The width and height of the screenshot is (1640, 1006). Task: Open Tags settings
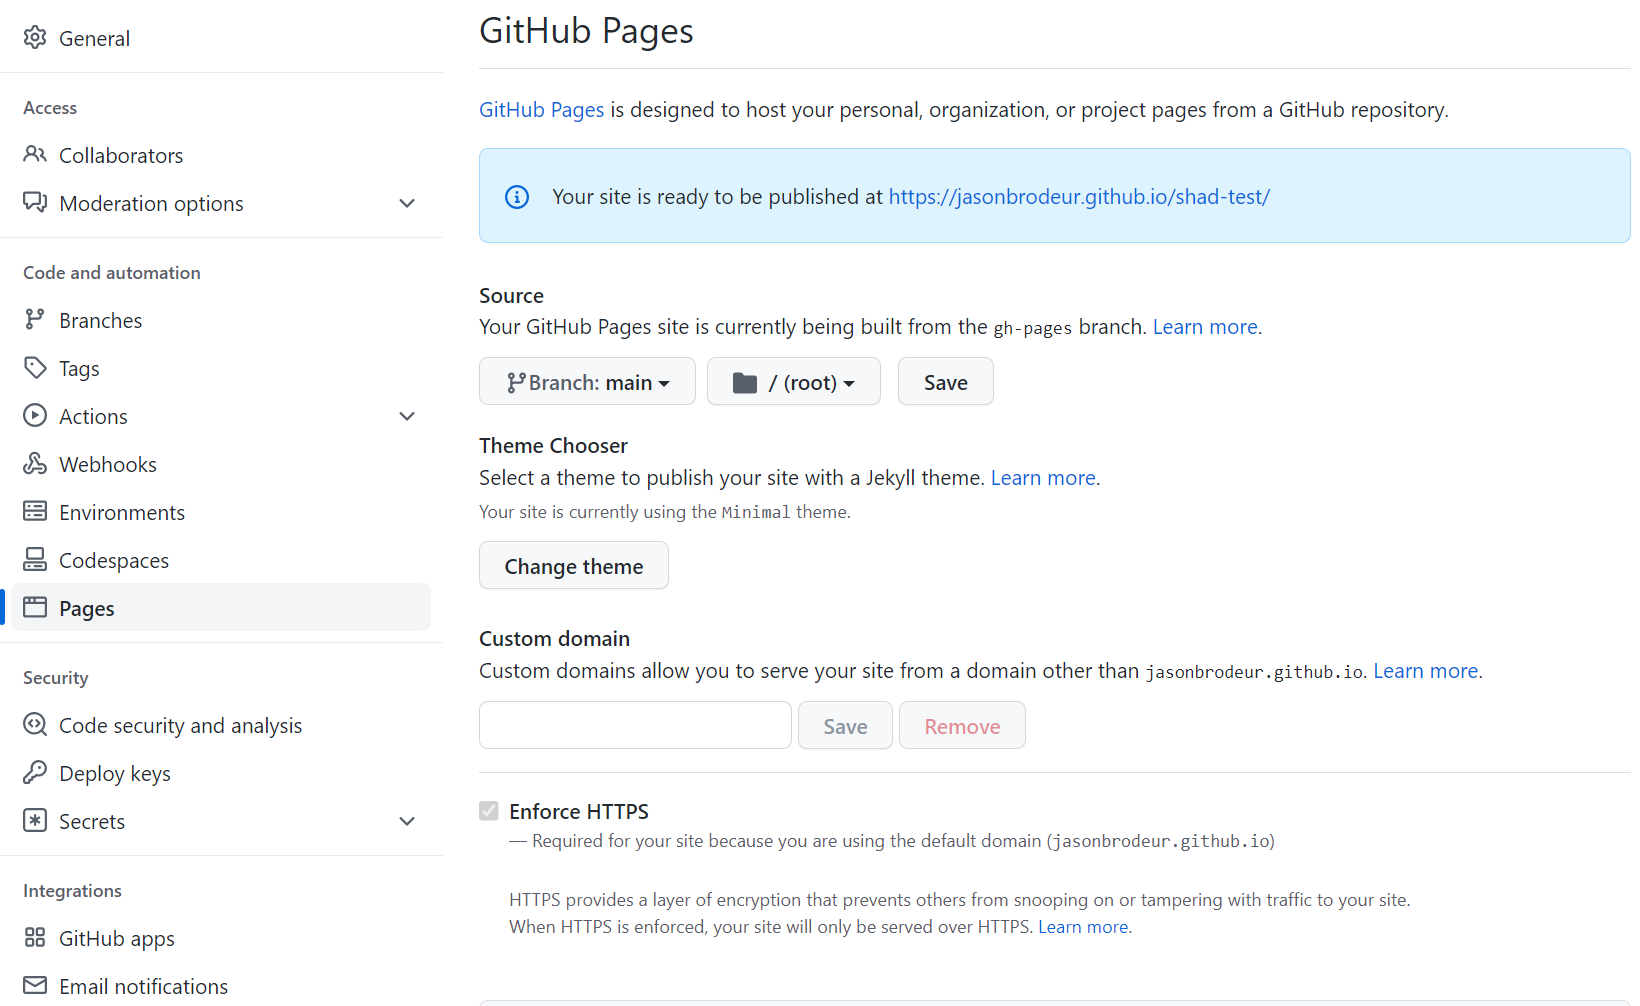click(x=221, y=368)
